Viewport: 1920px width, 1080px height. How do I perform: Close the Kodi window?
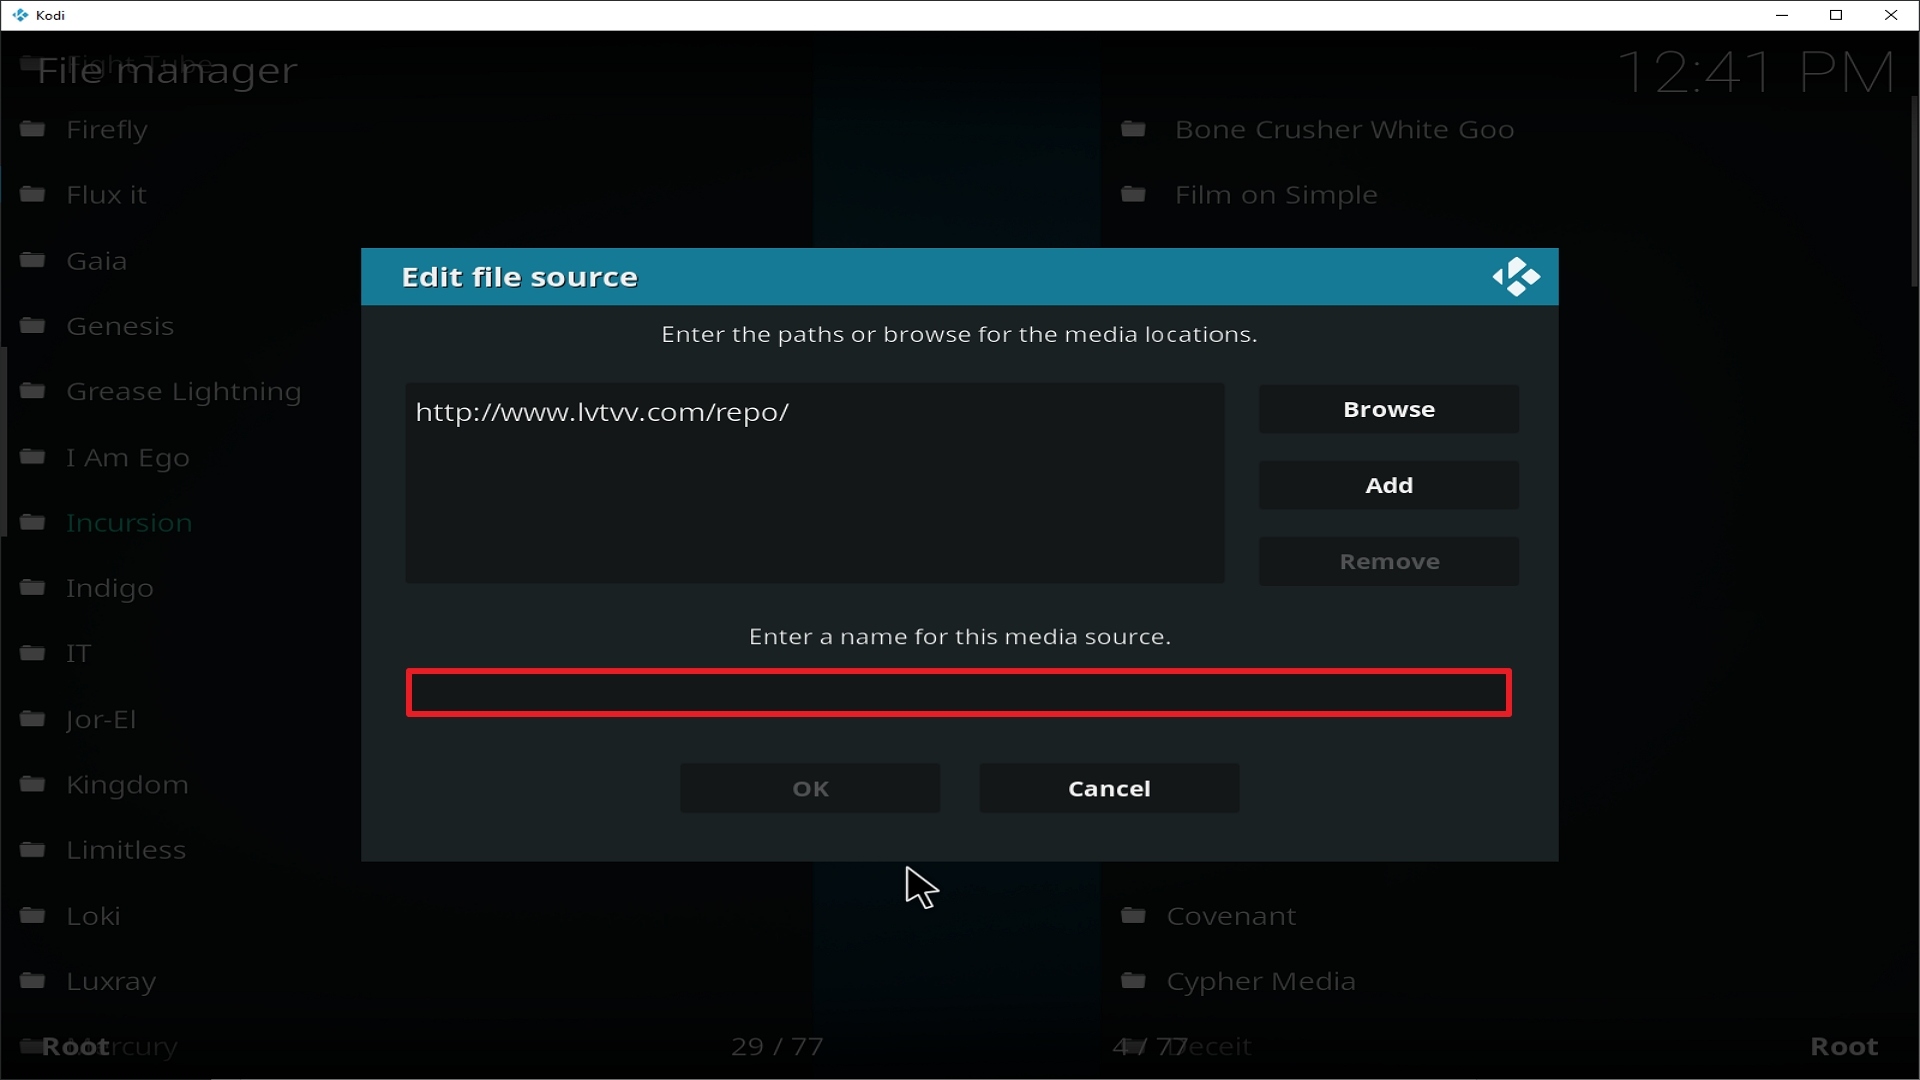click(1891, 15)
